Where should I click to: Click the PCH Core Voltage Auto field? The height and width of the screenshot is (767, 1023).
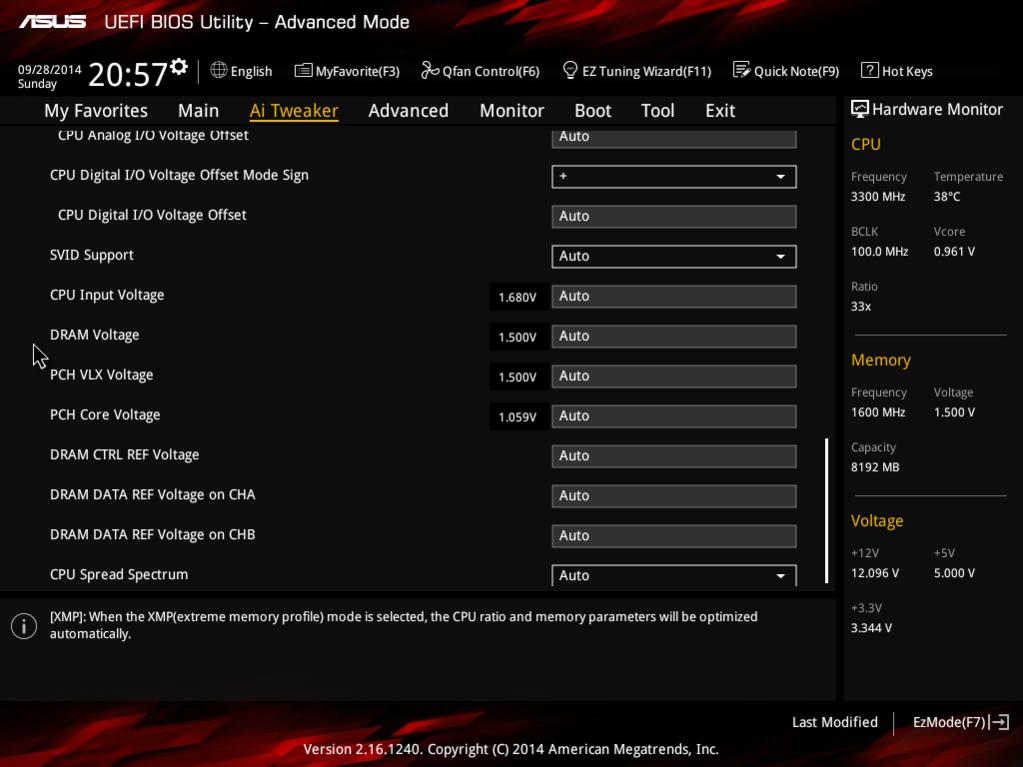click(674, 416)
